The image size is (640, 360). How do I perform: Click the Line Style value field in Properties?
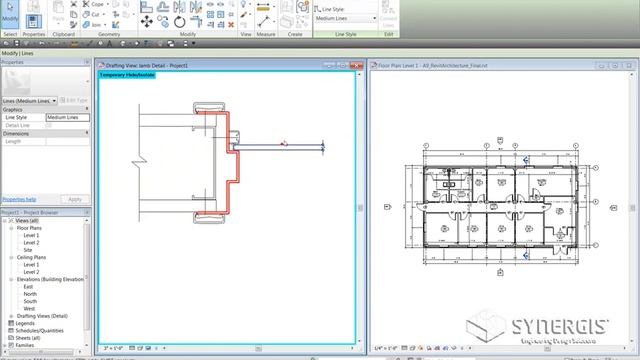(67, 118)
